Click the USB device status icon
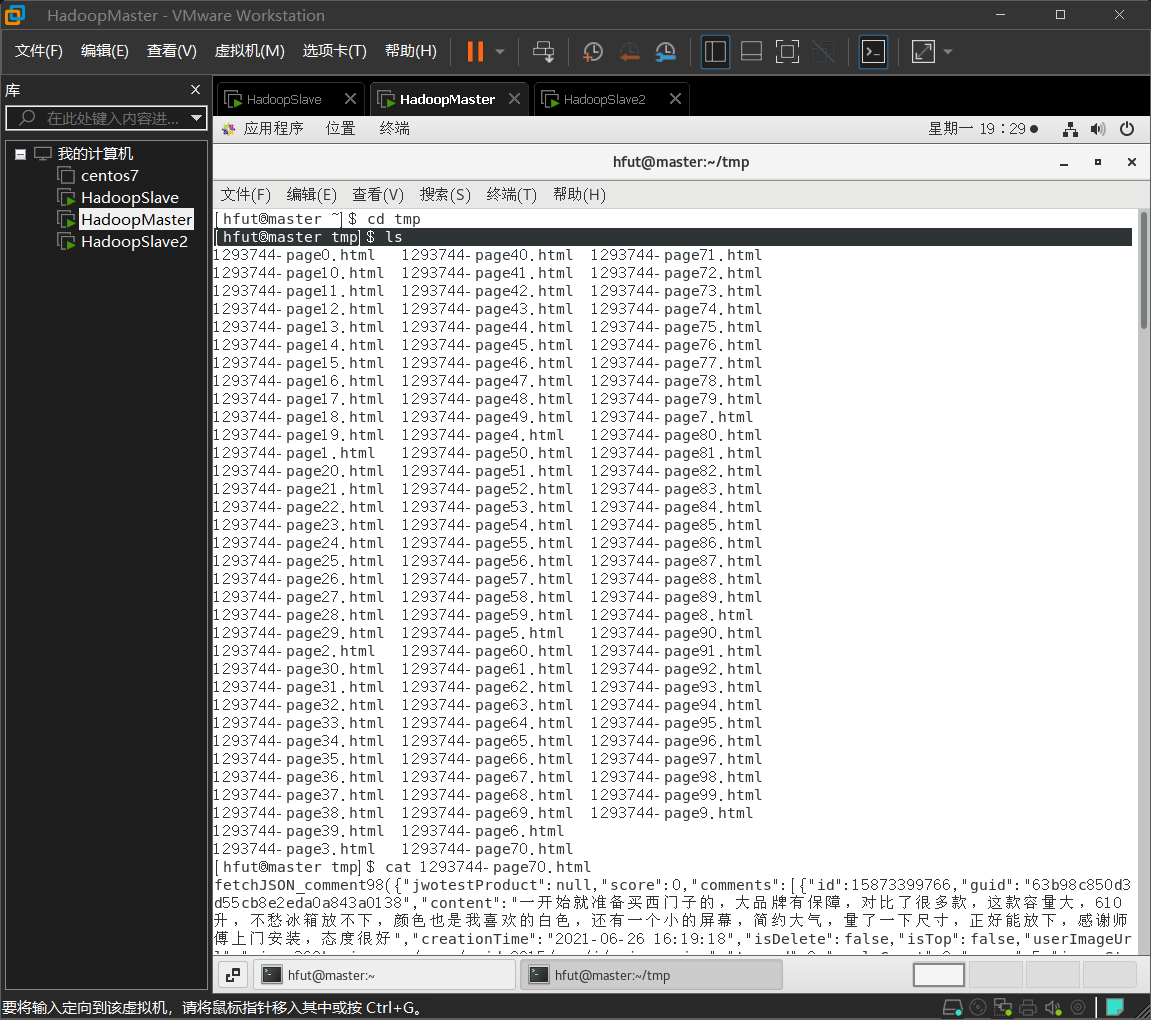Screen dimensions: 1151x1020 pos(1078,1008)
